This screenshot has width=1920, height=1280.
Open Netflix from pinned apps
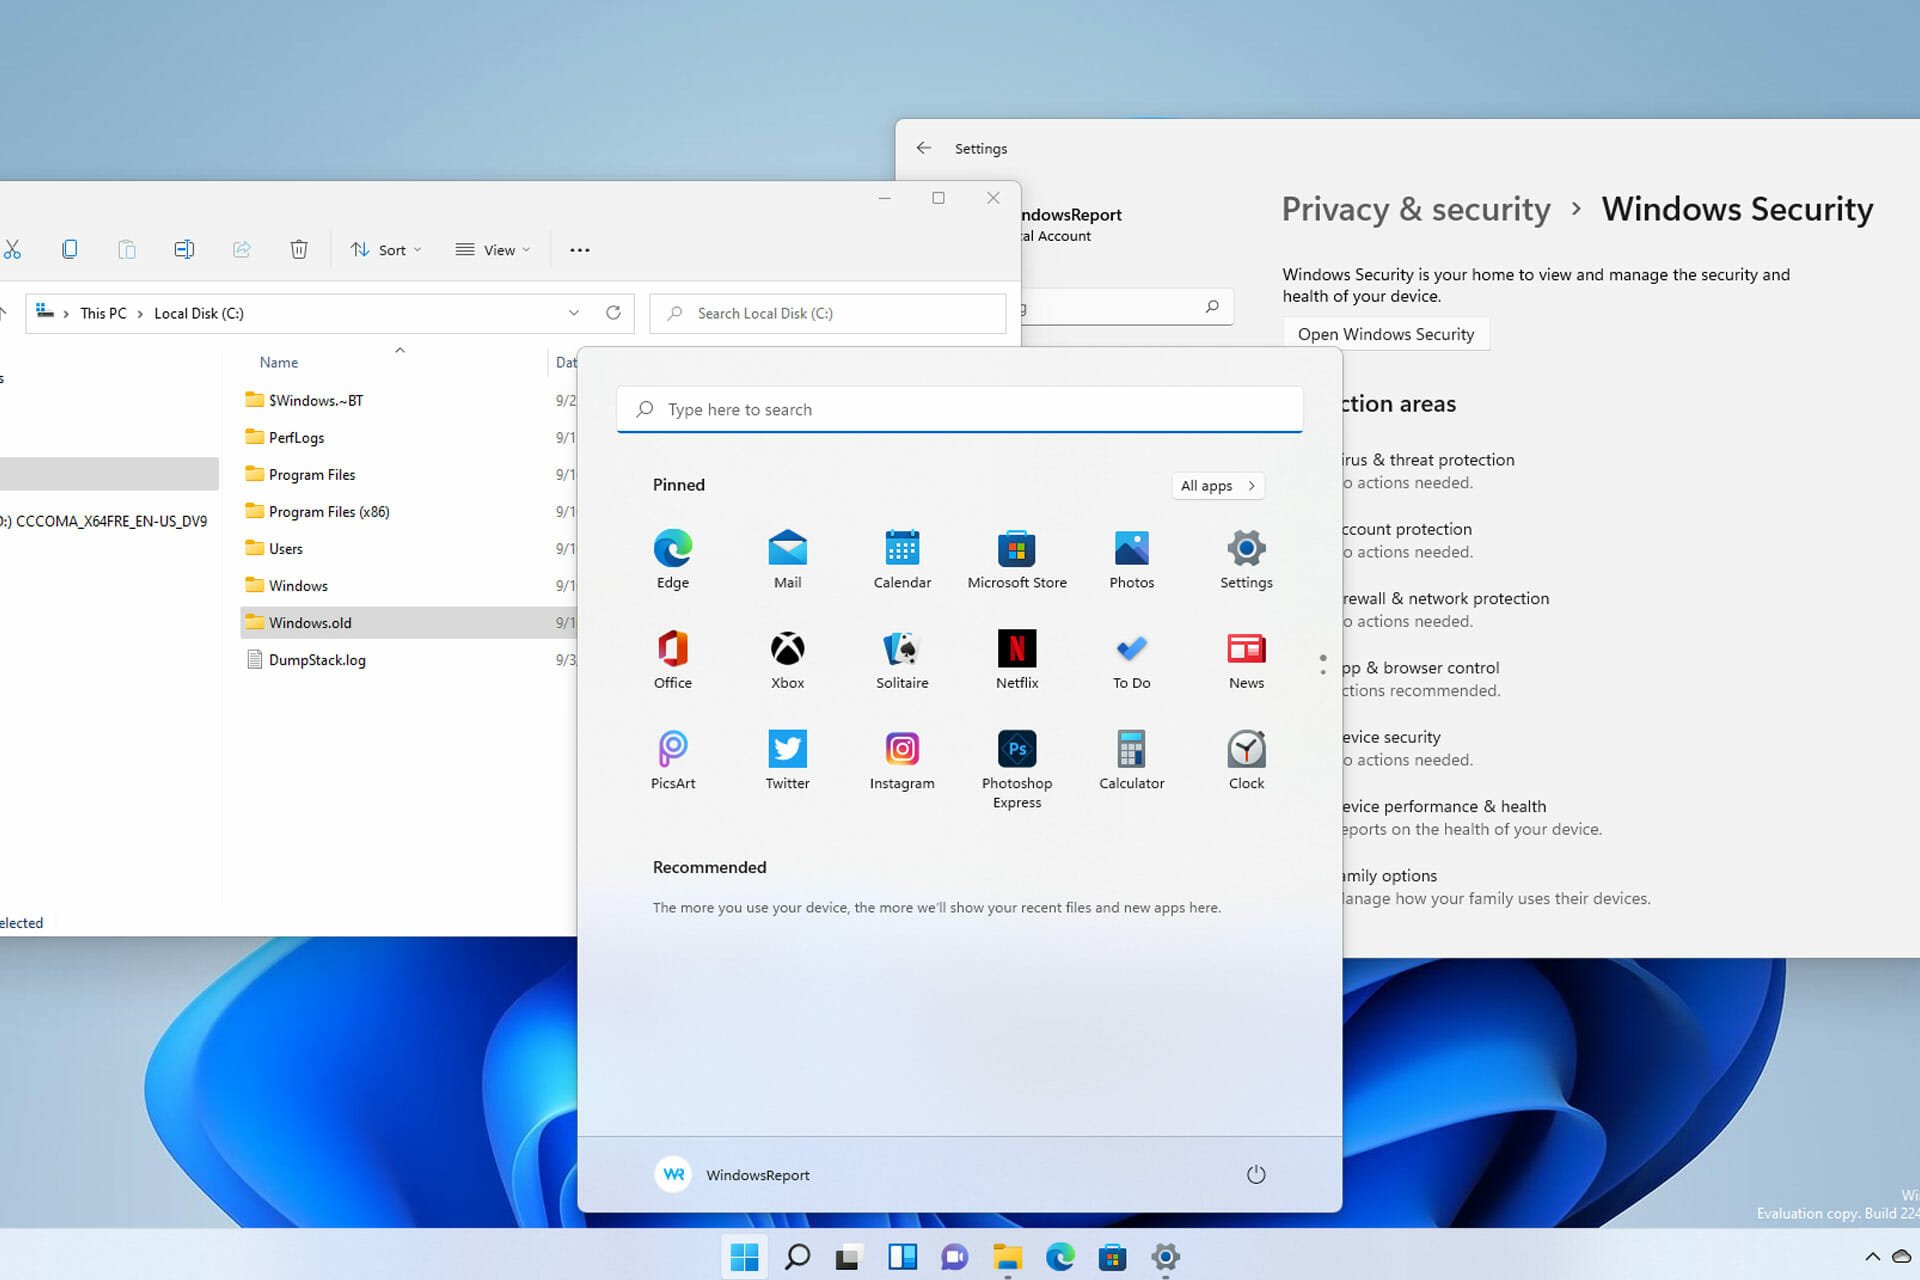point(1017,659)
